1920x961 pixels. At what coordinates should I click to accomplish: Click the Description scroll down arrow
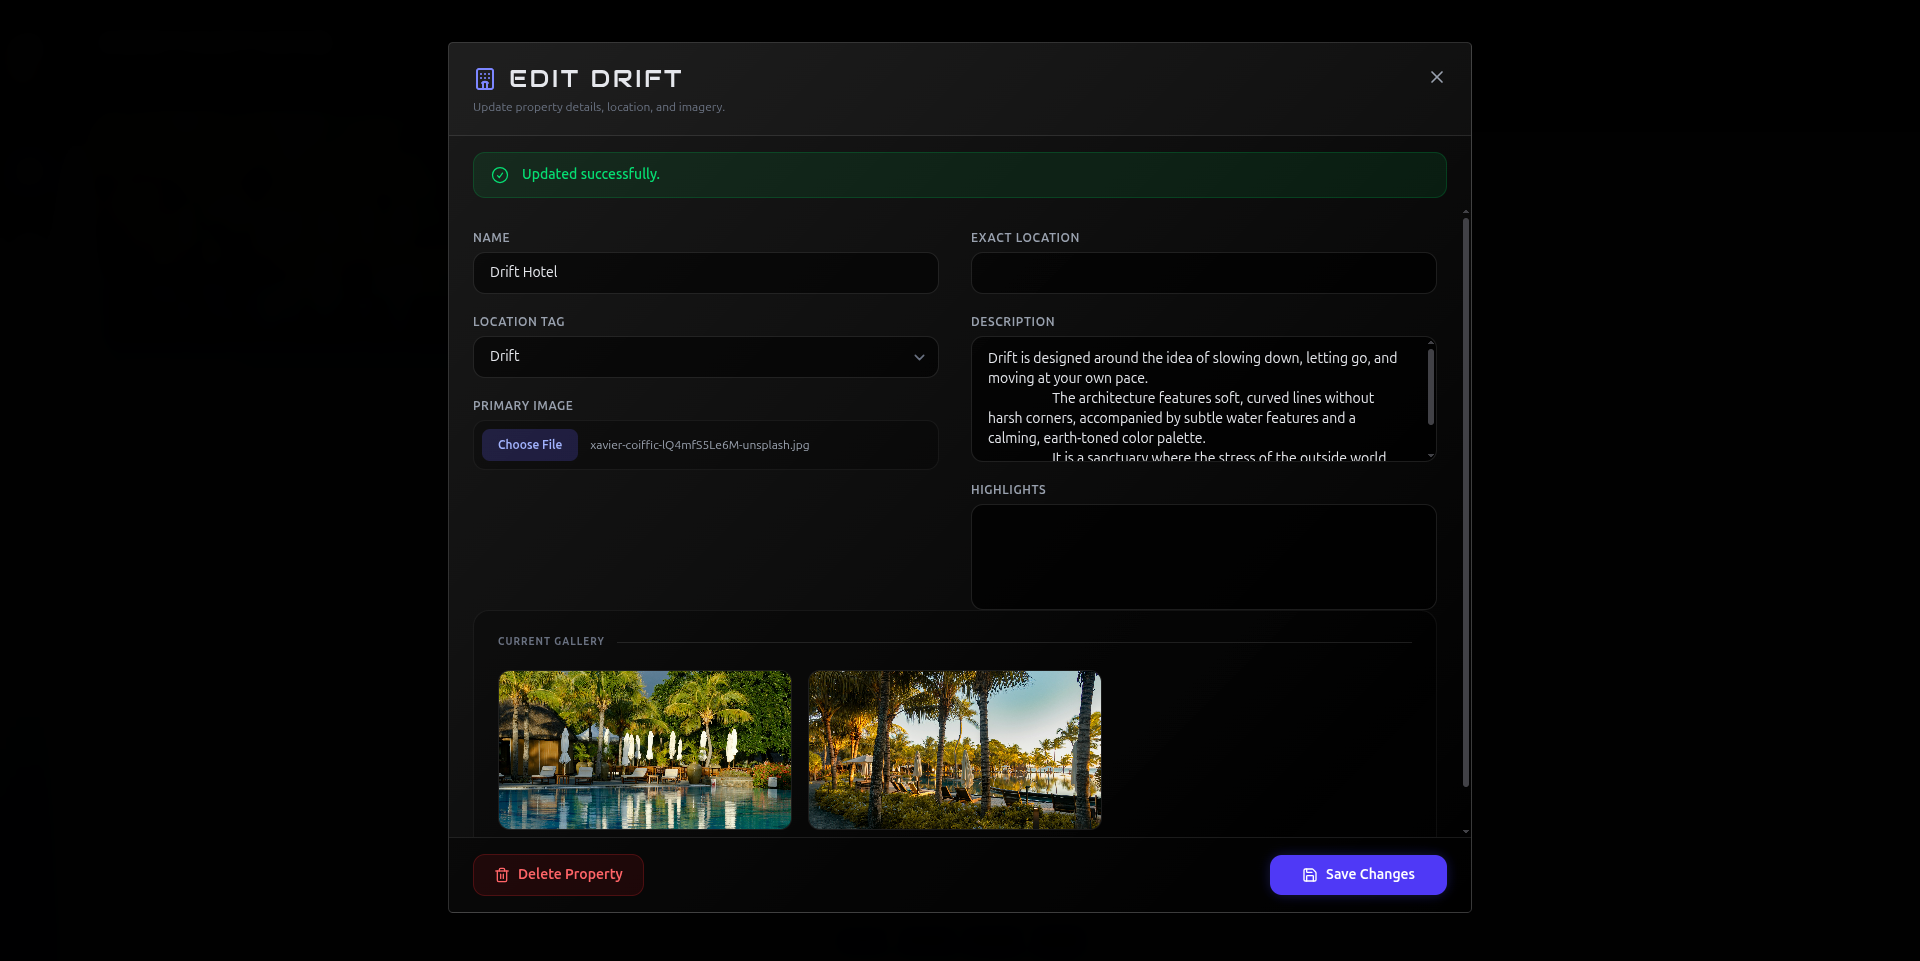point(1431,456)
